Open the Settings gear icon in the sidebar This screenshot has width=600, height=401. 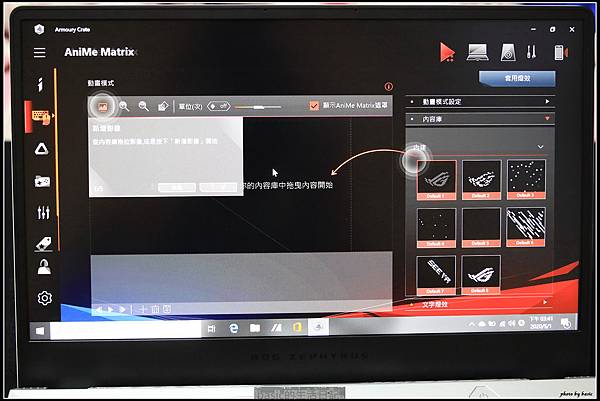44,298
